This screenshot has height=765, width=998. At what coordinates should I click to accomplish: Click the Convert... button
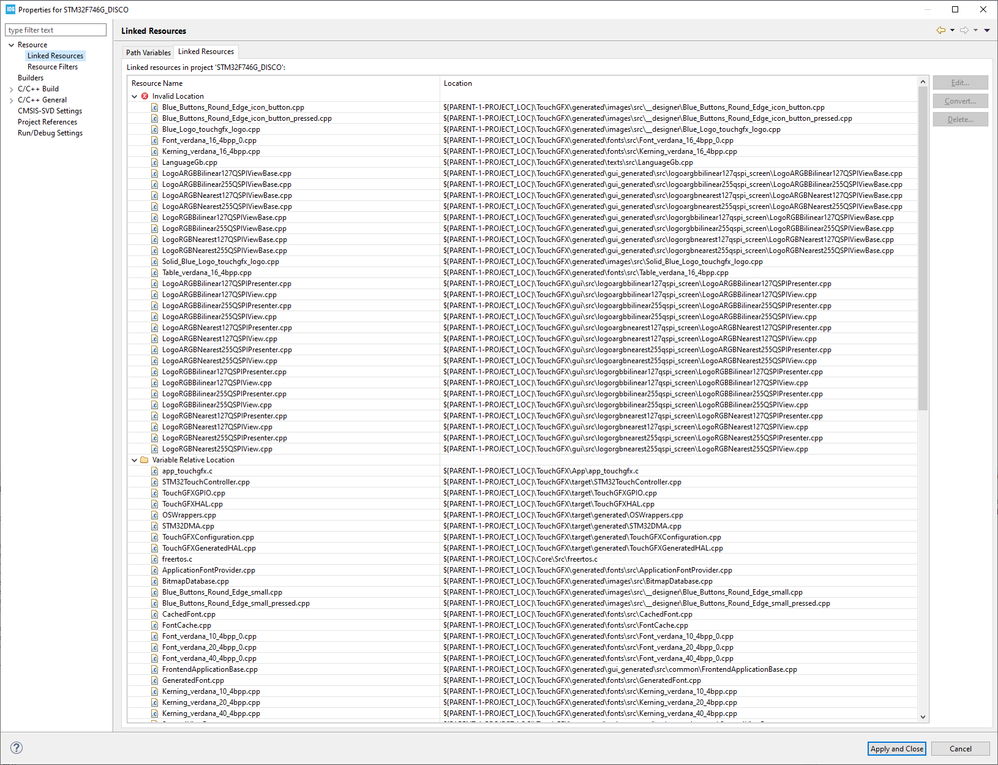pos(960,101)
